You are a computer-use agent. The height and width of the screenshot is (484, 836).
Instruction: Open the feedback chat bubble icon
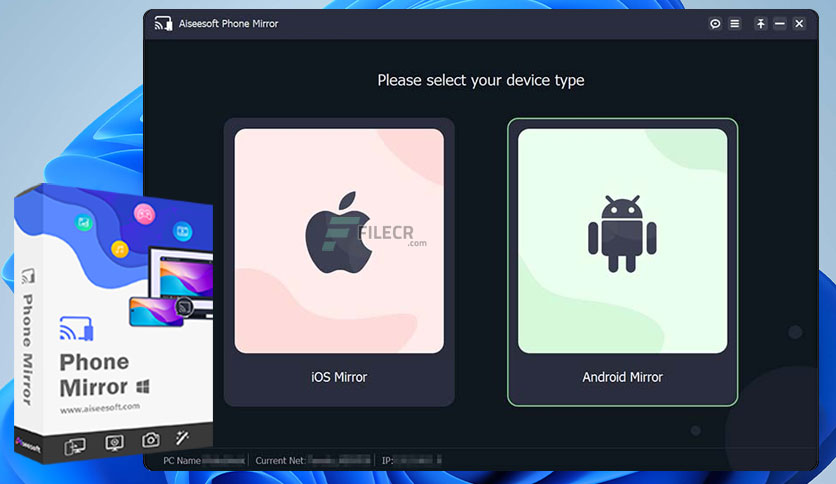click(x=715, y=23)
